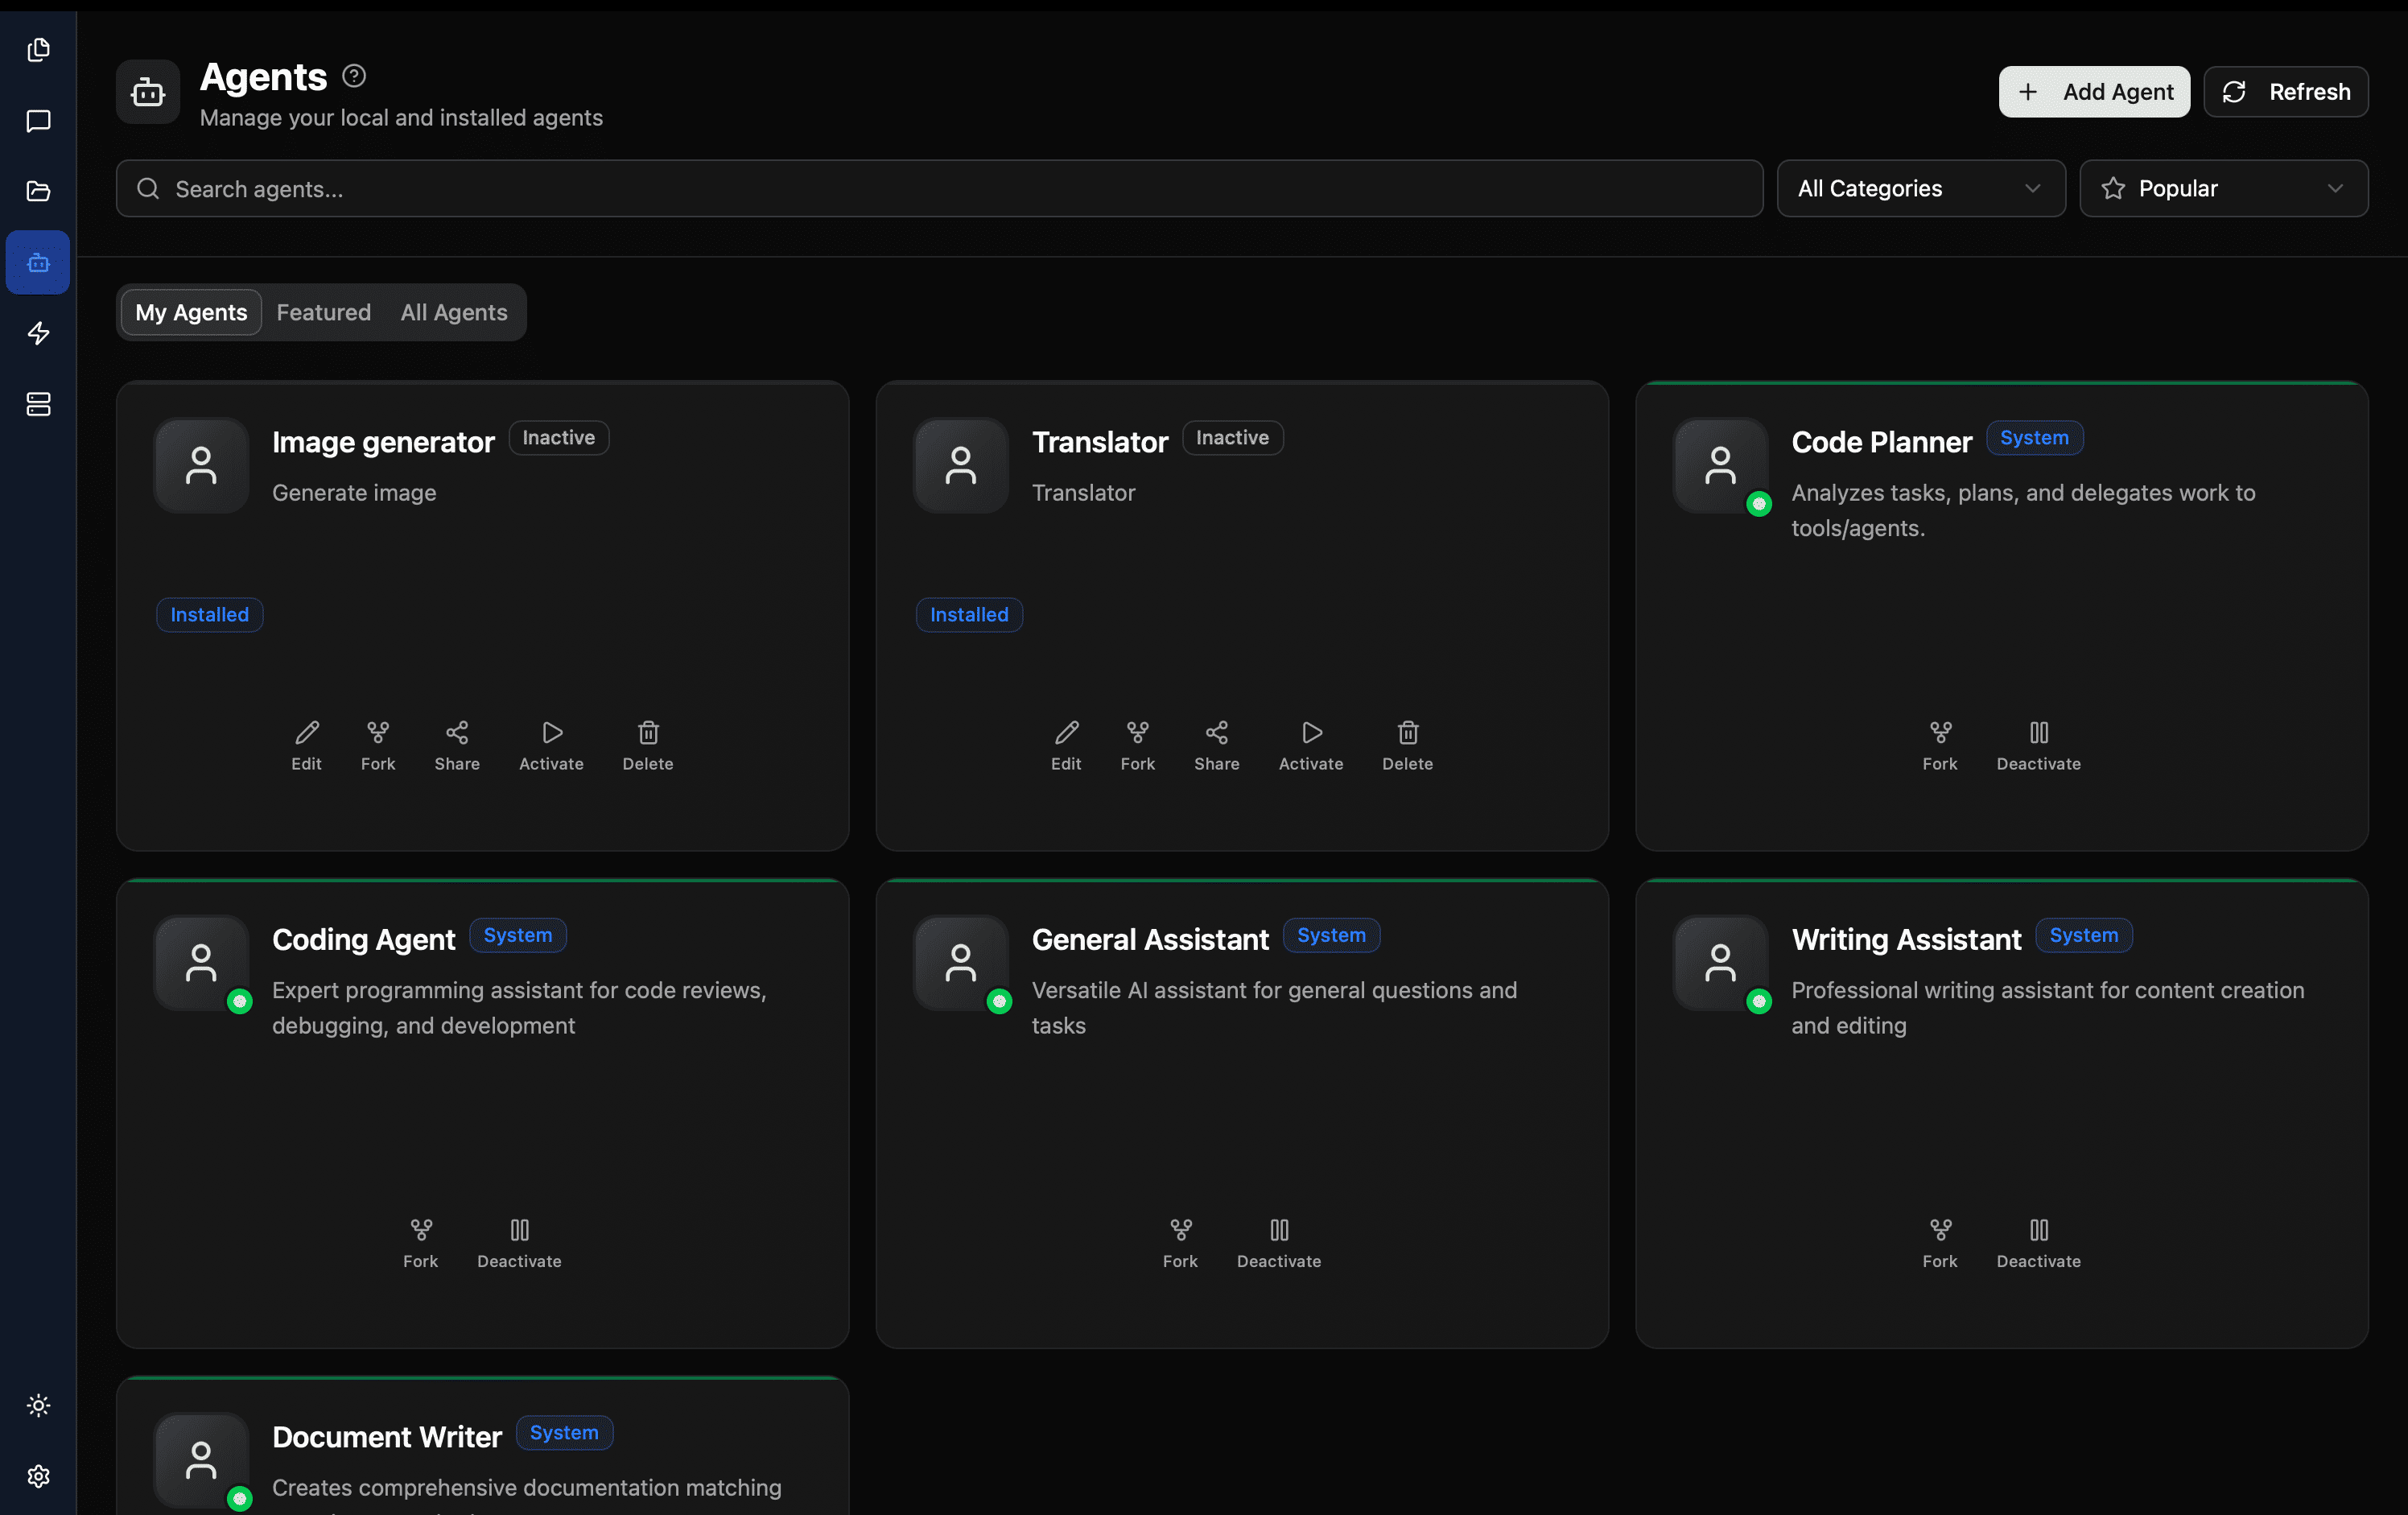The image size is (2408, 1515).
Task: Share the Image generator agent
Action: pyautogui.click(x=457, y=743)
